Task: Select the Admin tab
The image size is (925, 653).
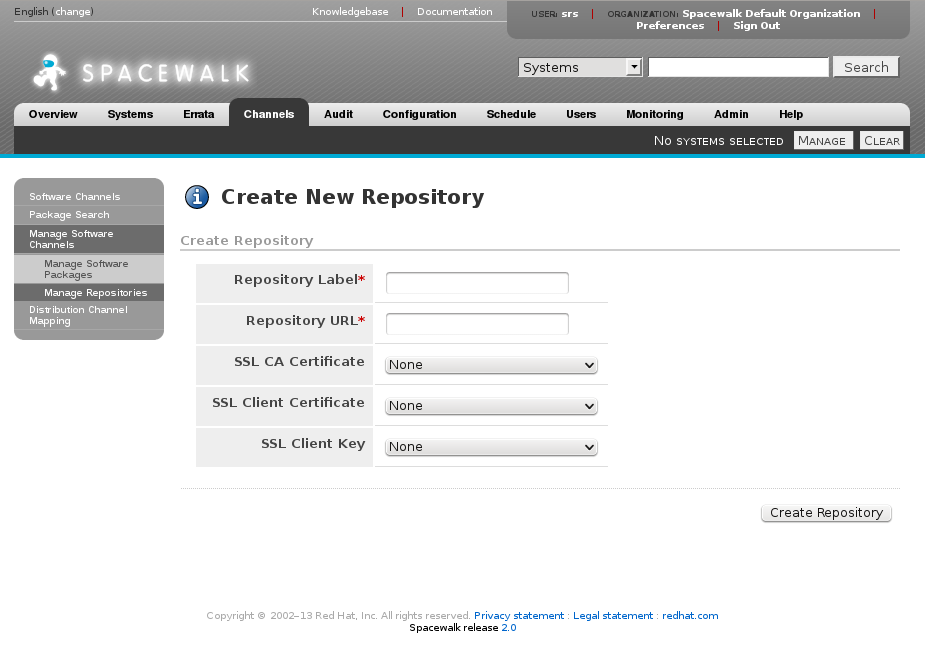Action: click(x=731, y=114)
